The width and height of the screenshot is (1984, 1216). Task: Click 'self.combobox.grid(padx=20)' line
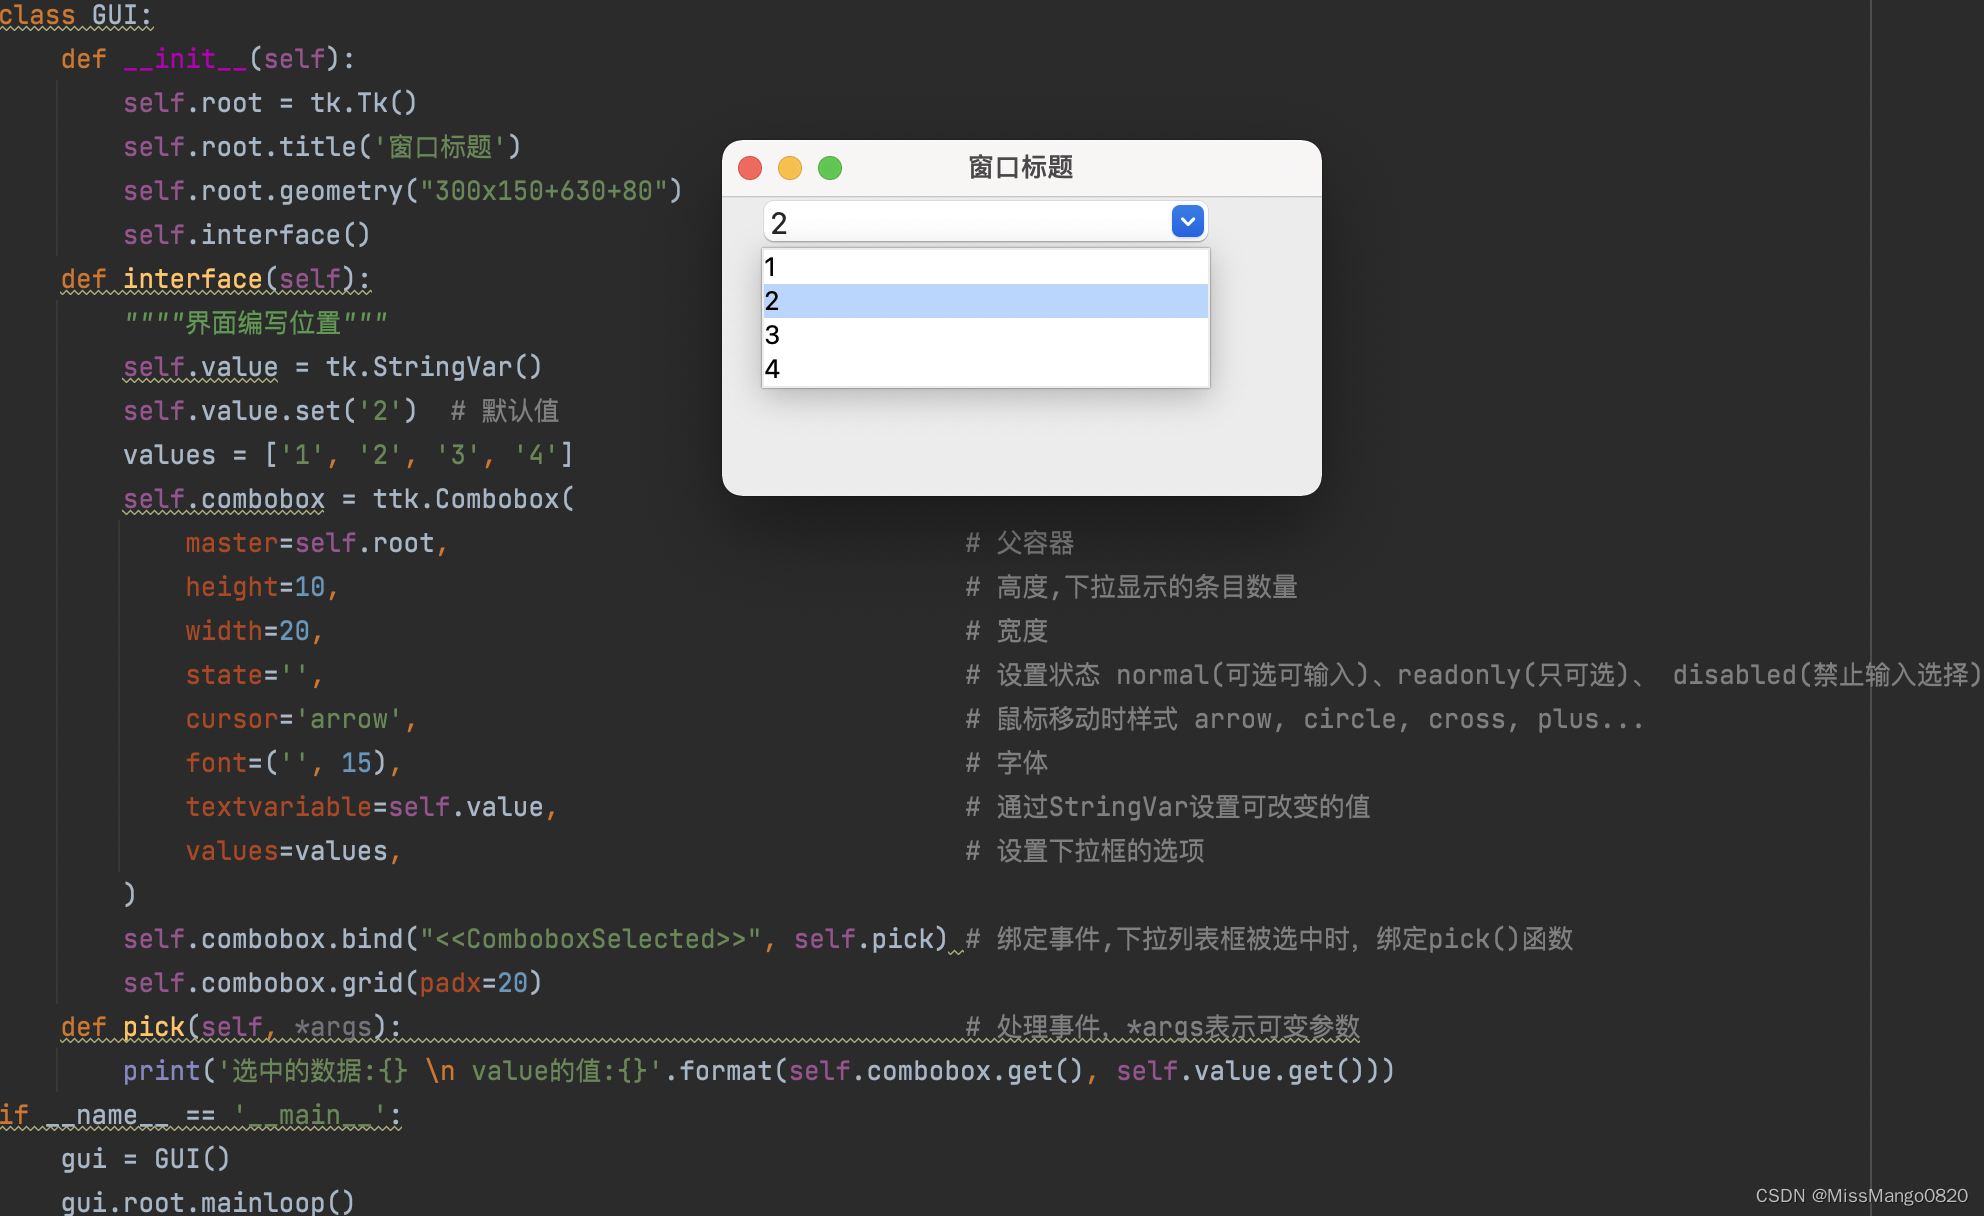point(332,983)
